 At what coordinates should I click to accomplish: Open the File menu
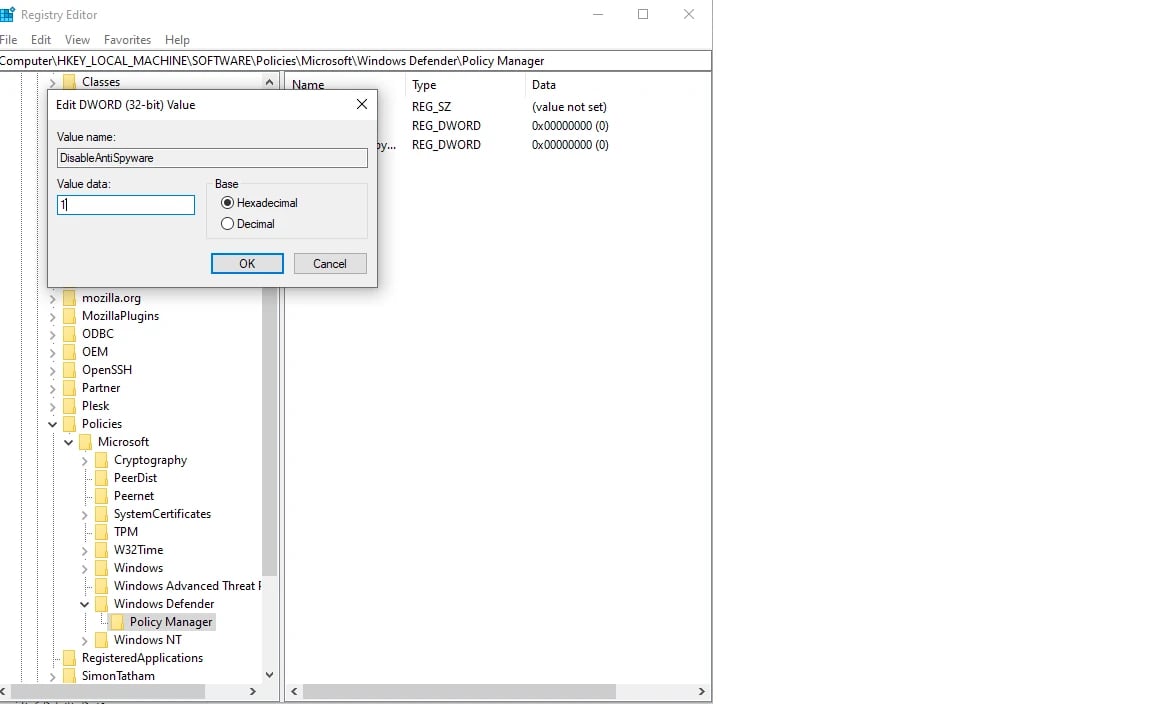[9, 40]
